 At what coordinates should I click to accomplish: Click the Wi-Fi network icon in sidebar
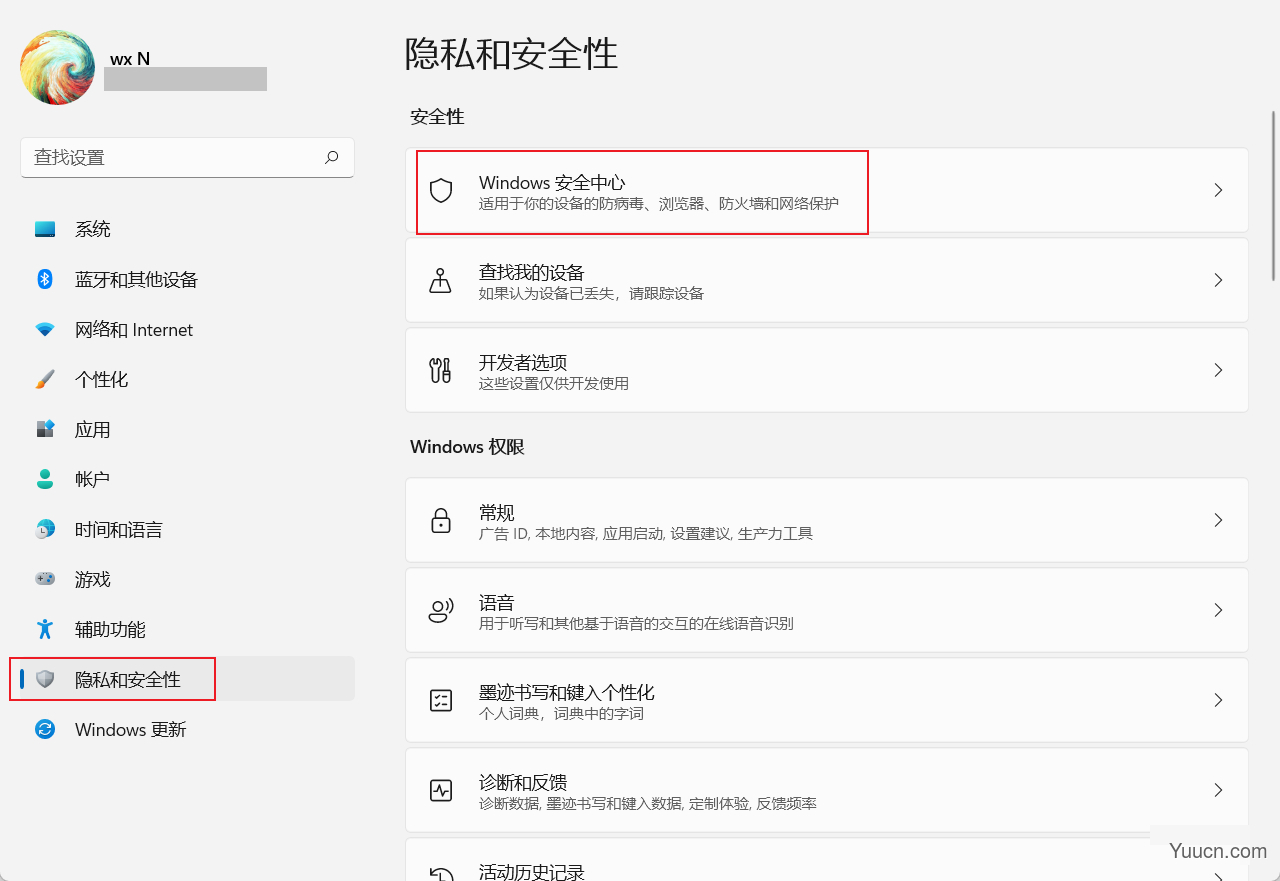point(45,329)
